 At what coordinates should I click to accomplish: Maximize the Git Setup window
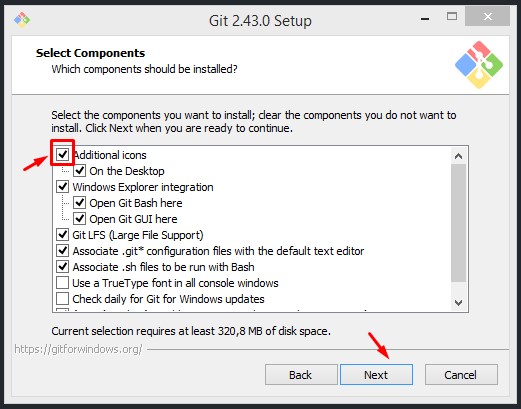click(x=452, y=16)
